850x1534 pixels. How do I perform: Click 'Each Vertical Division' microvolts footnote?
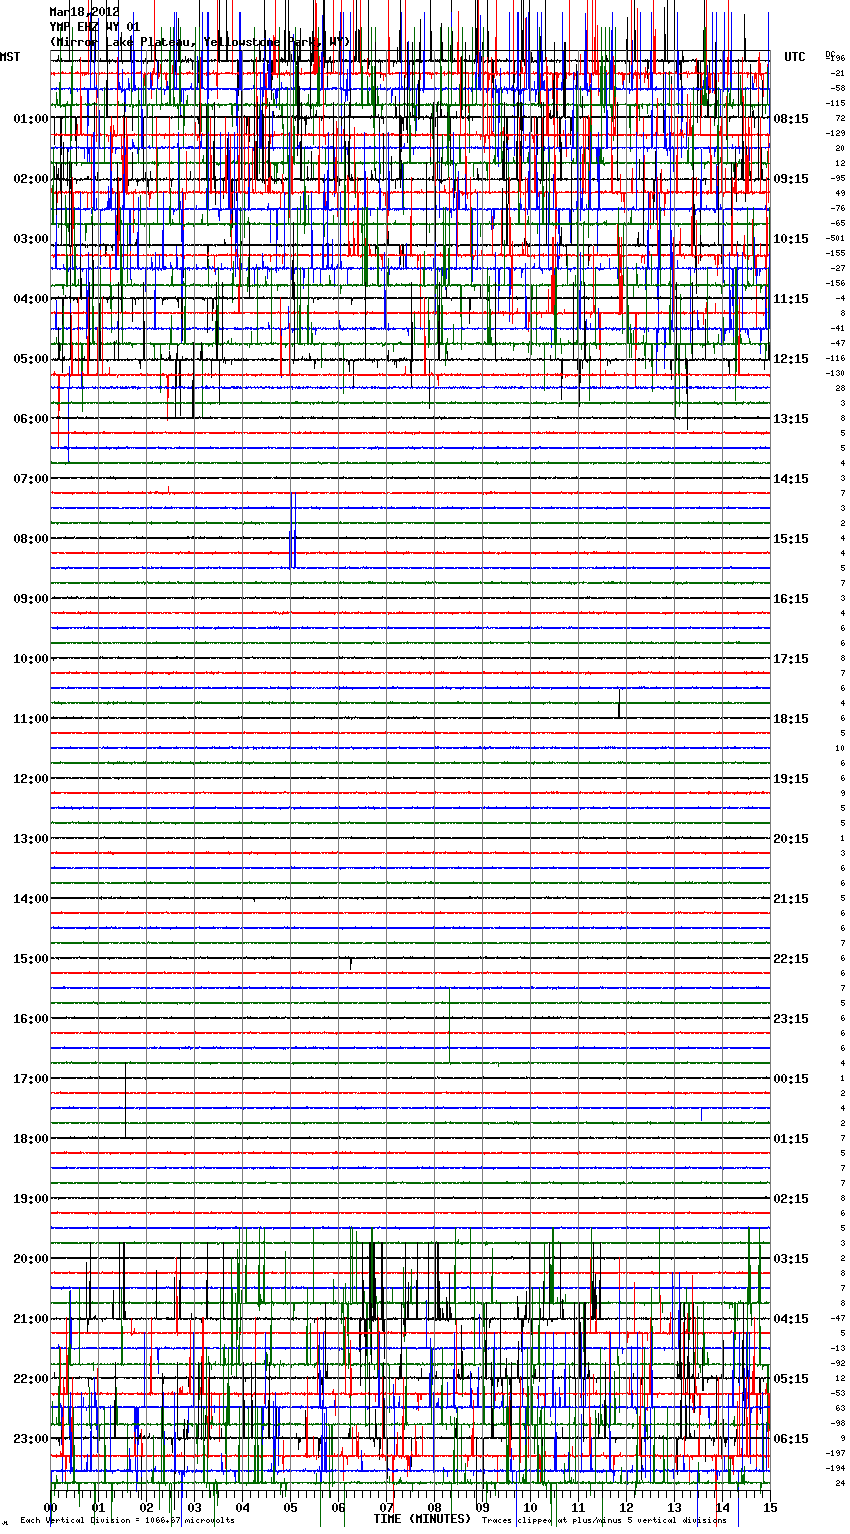[128, 1521]
